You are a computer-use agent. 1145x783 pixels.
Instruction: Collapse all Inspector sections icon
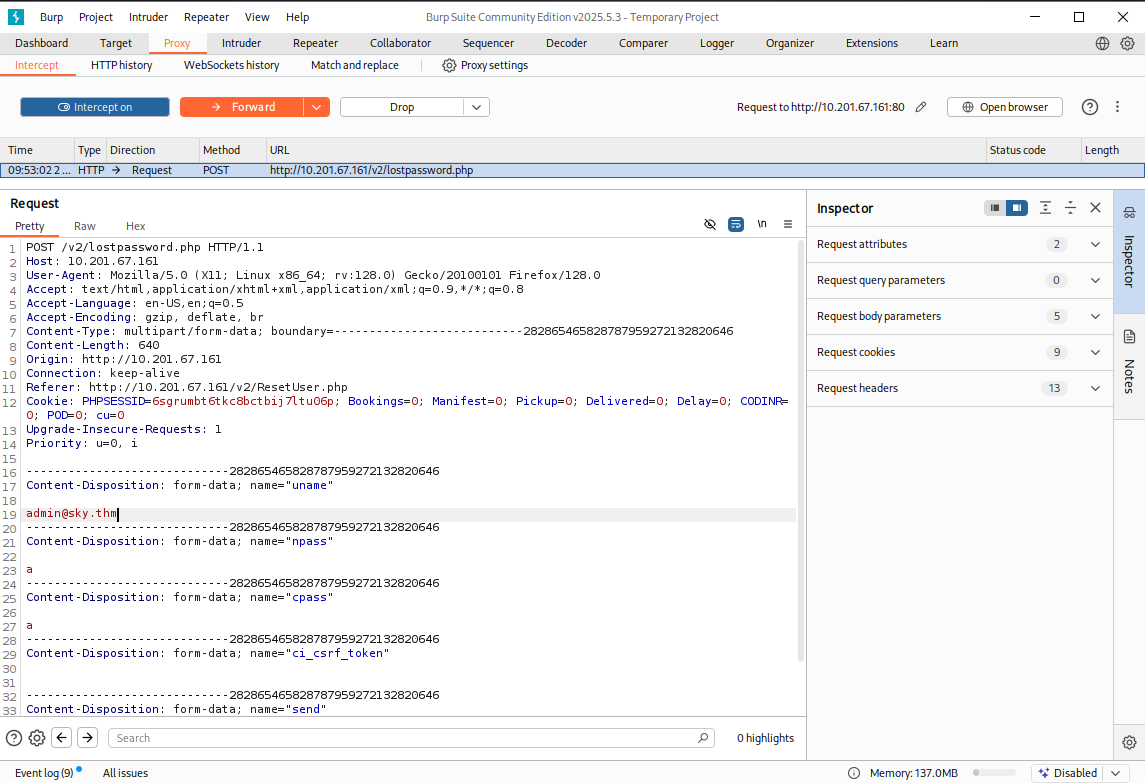point(1070,208)
